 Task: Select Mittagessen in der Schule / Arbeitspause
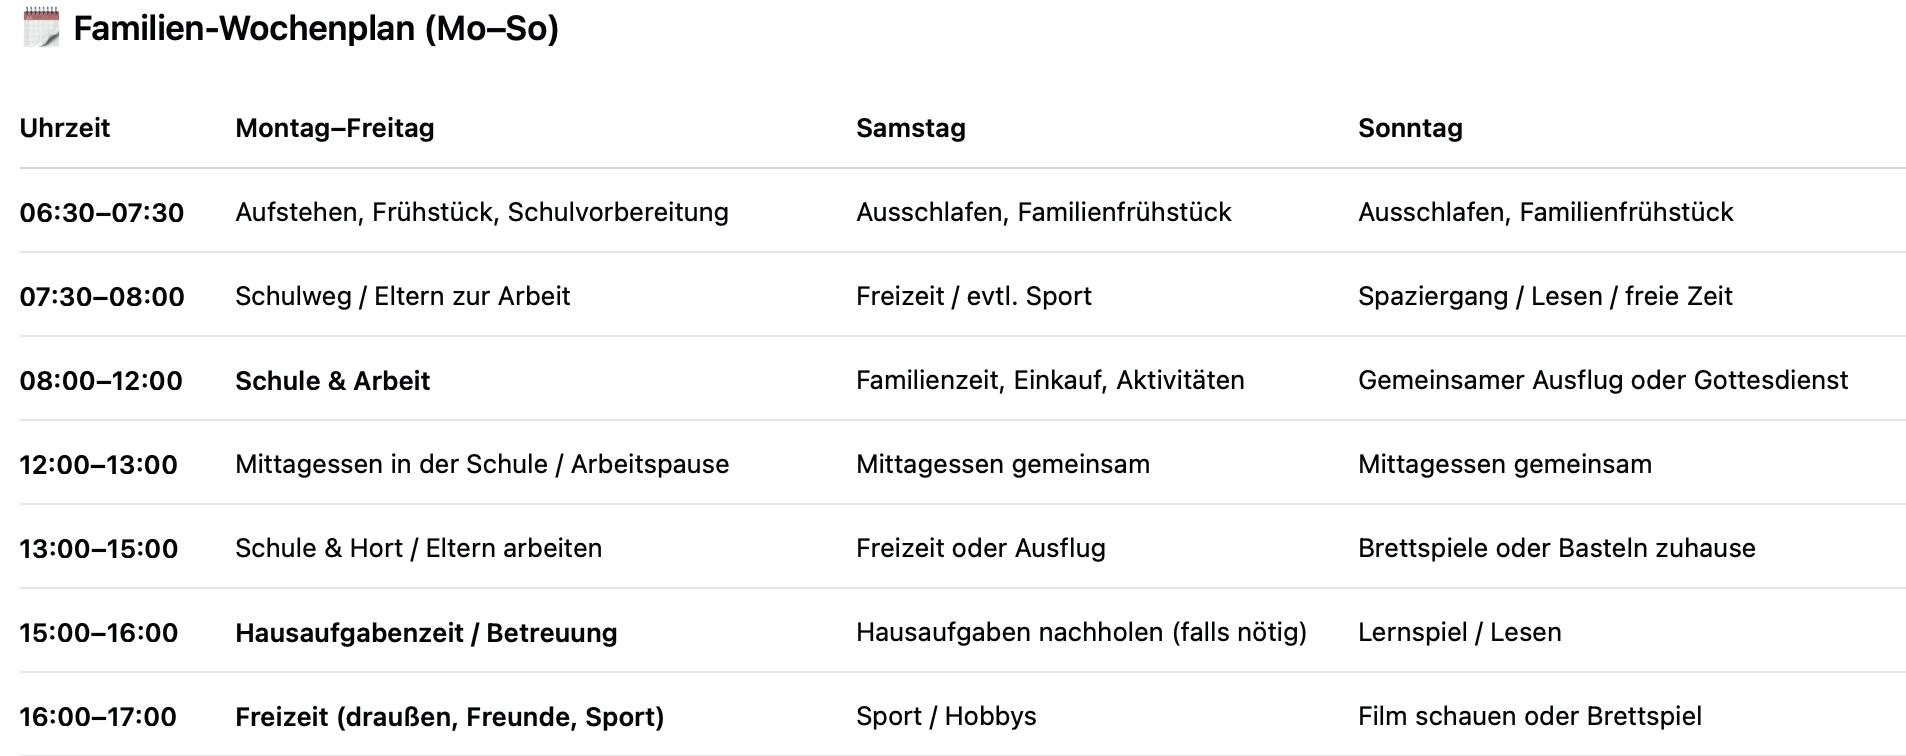point(481,464)
